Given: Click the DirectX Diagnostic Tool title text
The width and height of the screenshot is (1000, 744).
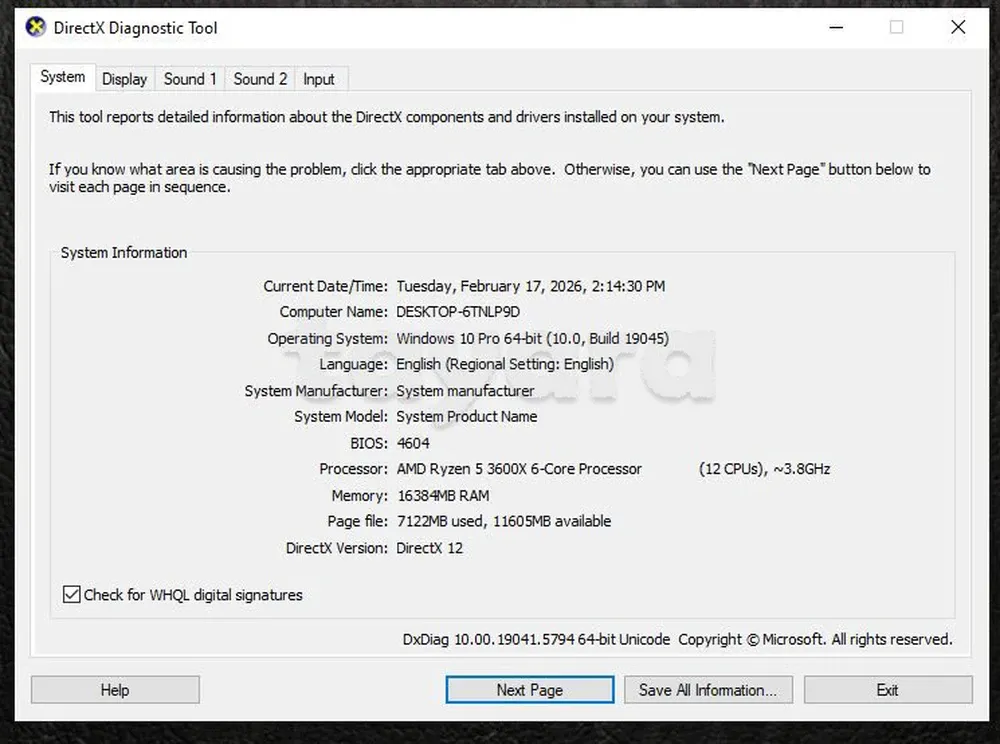Looking at the screenshot, I should 136,28.
